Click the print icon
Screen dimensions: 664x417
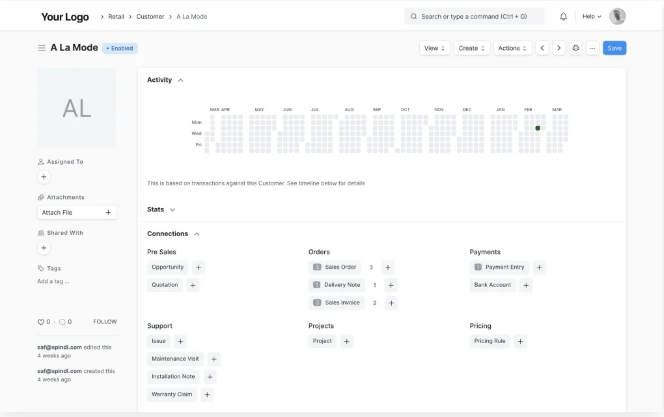click(x=576, y=48)
